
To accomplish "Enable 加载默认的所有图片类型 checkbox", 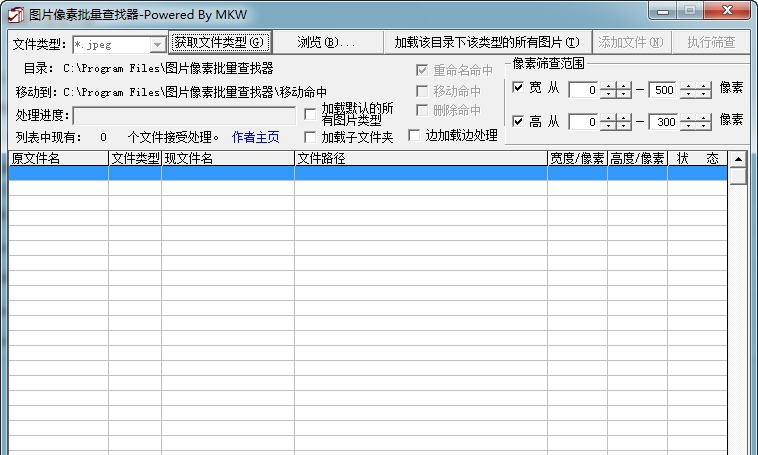I will pos(310,114).
